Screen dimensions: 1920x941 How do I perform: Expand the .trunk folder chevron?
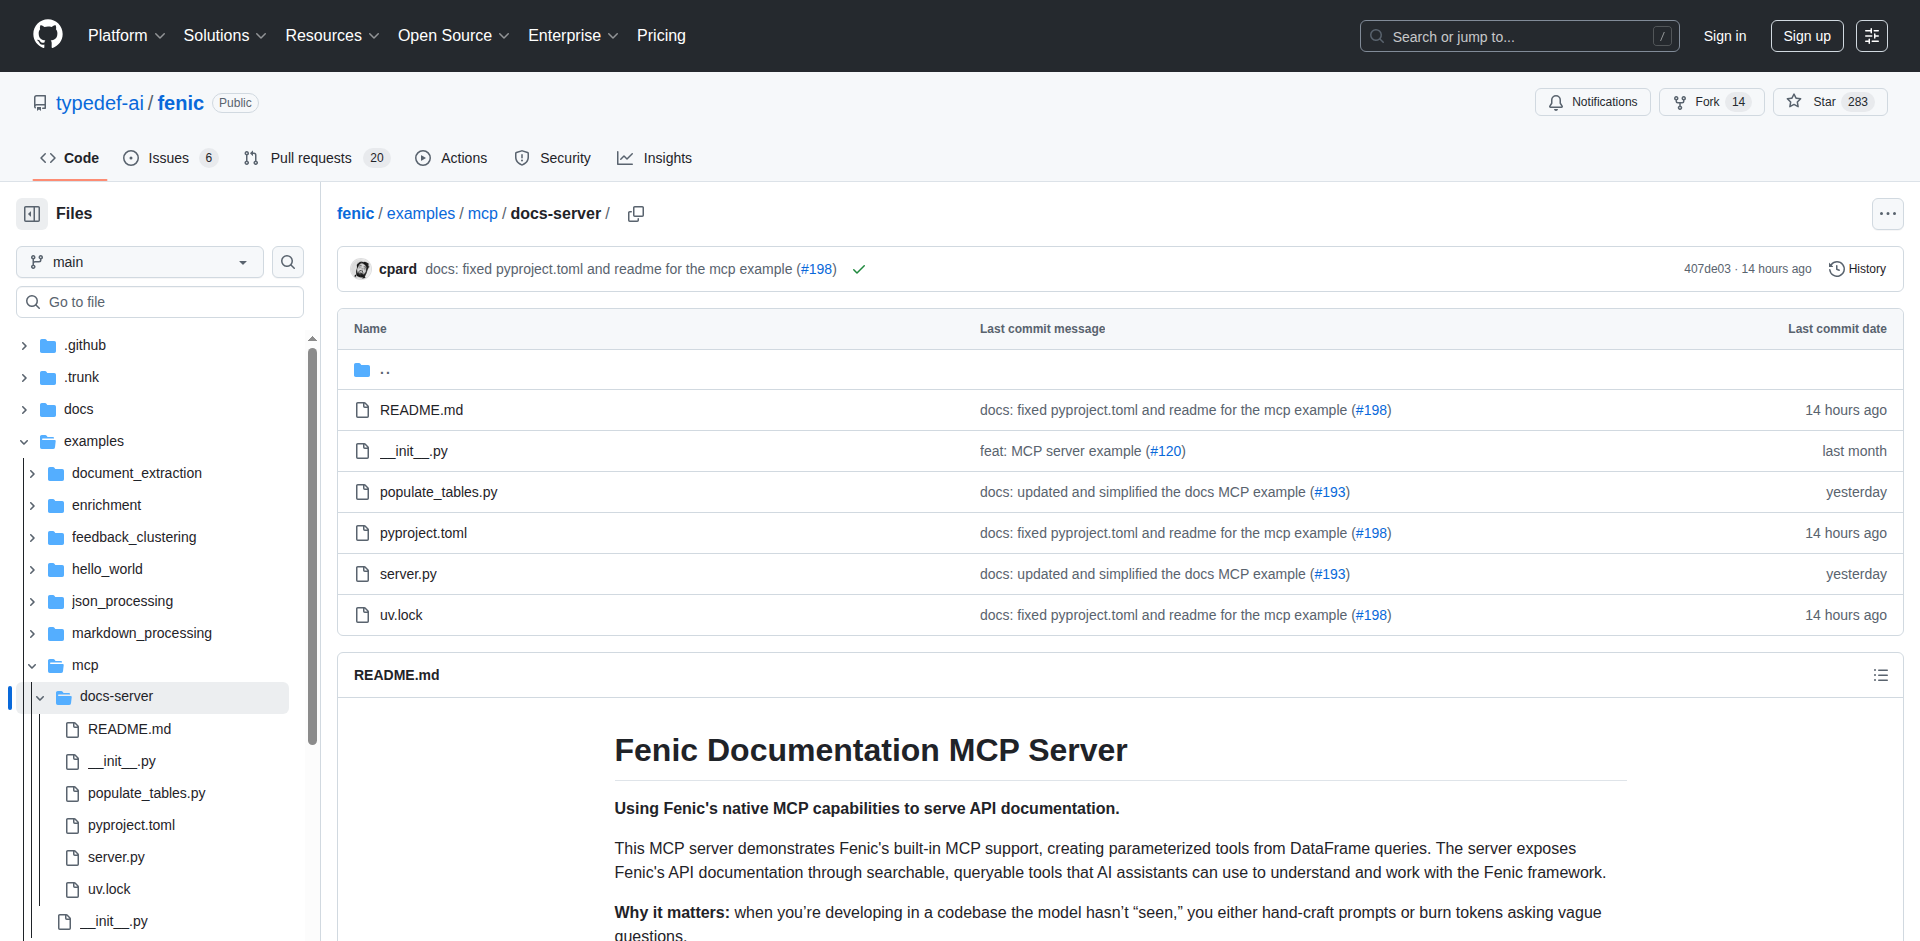24,377
